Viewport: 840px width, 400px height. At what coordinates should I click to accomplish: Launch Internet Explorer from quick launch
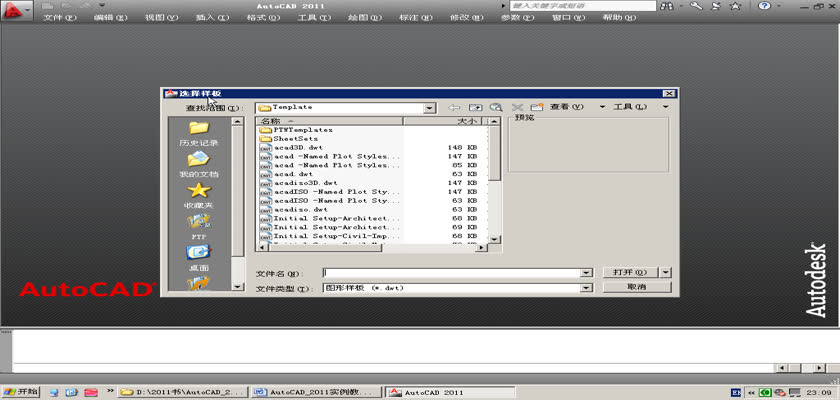click(72, 393)
